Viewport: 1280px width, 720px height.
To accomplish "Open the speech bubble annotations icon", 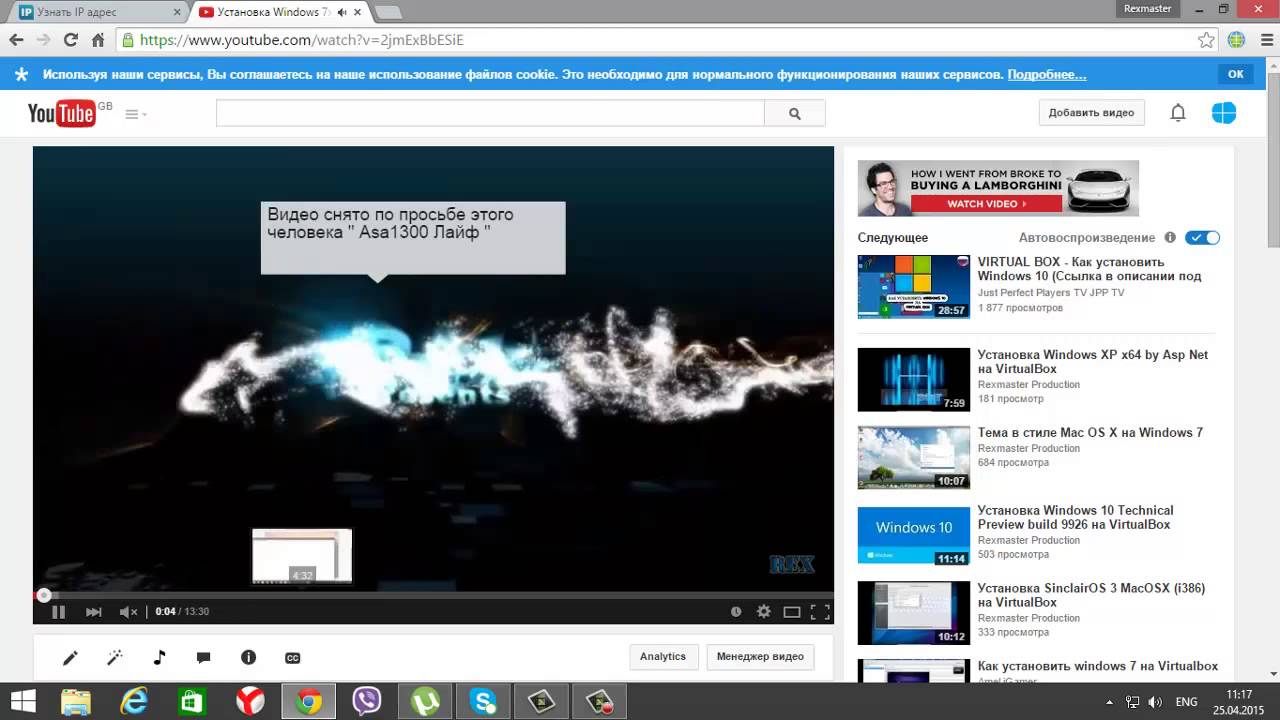I will [204, 658].
